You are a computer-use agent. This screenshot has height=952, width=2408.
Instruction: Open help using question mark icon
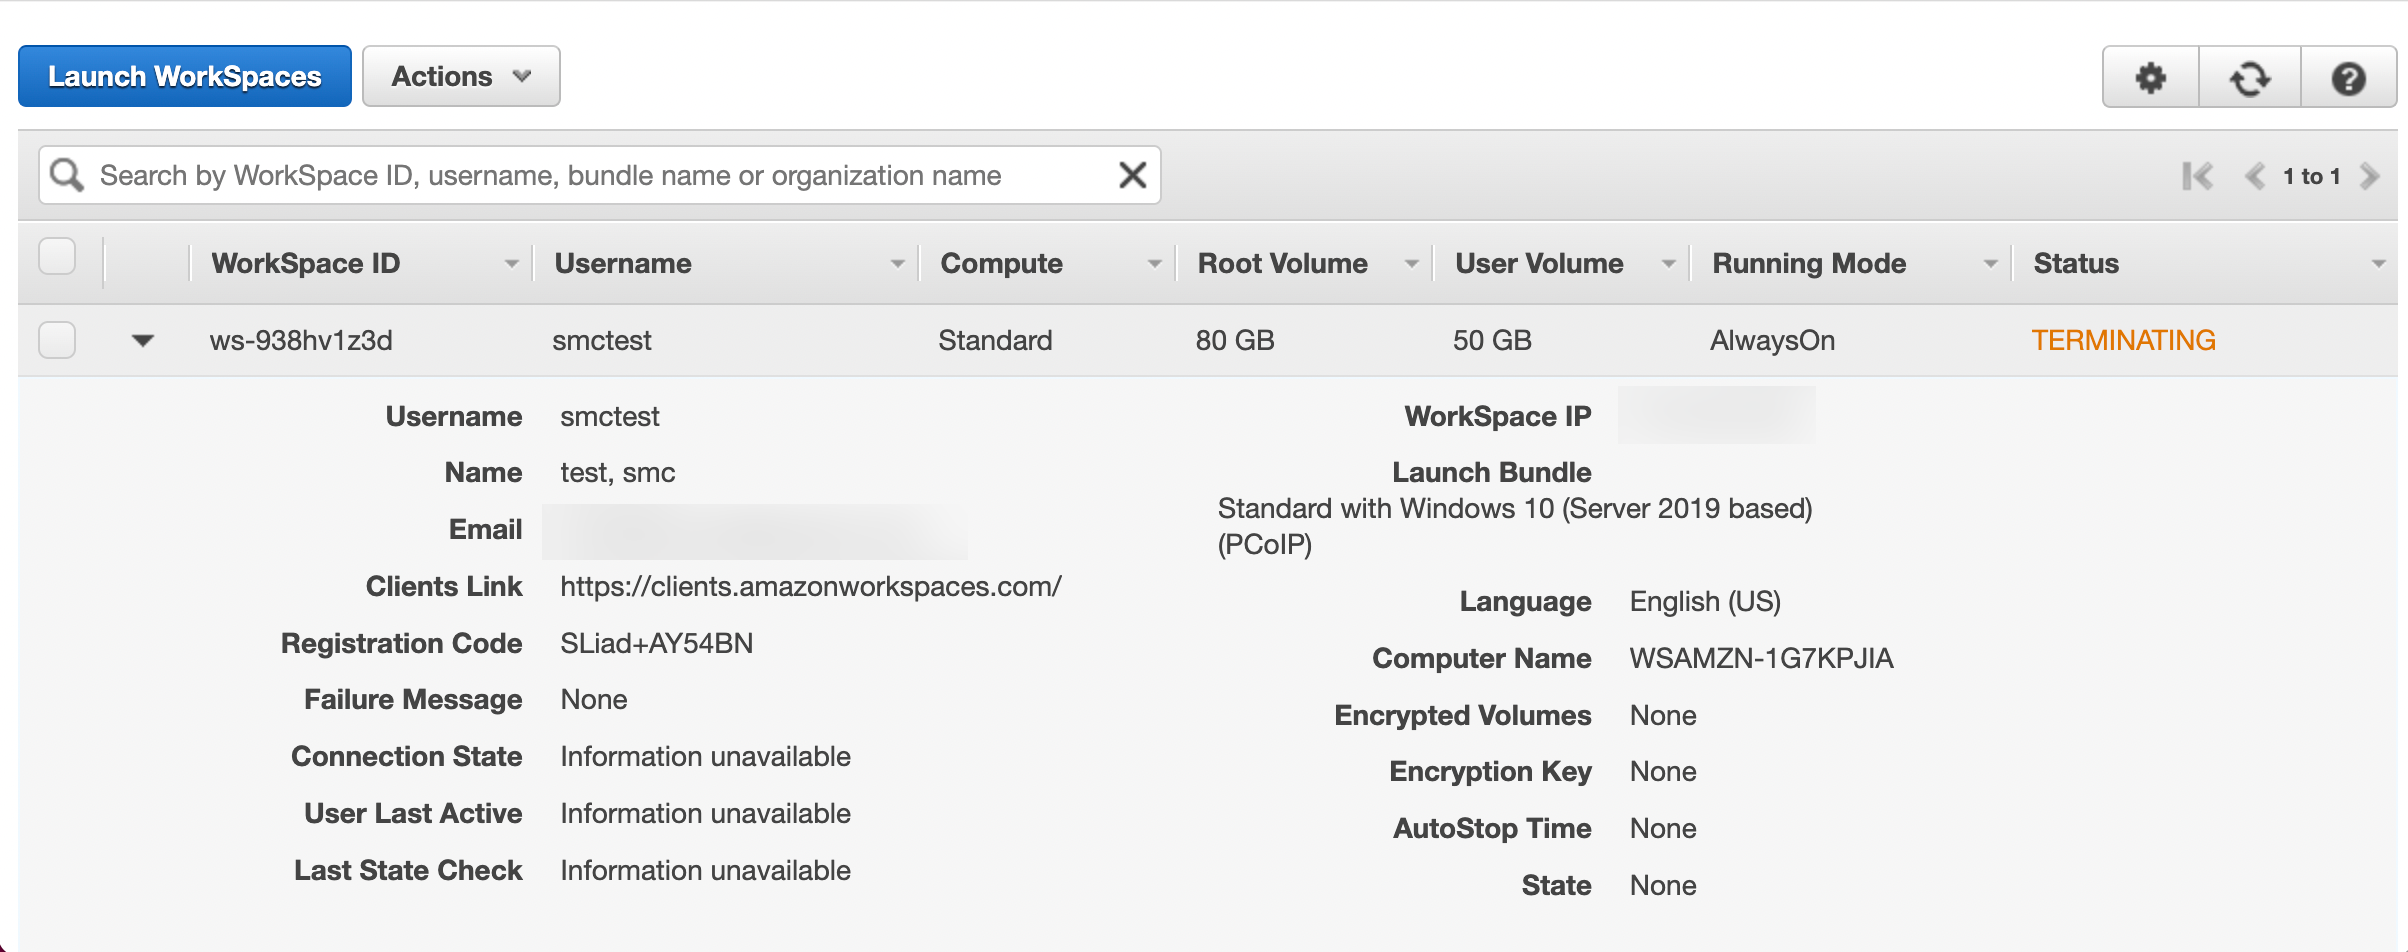2349,76
